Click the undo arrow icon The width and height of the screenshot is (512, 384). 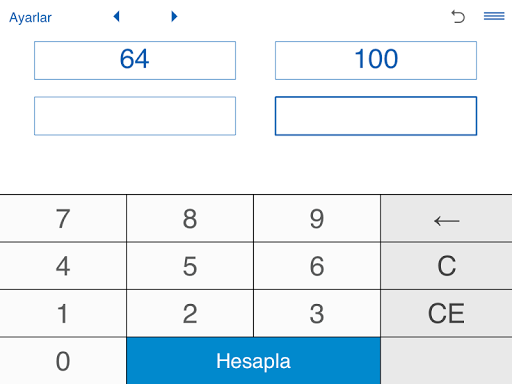pyautogui.click(x=458, y=16)
